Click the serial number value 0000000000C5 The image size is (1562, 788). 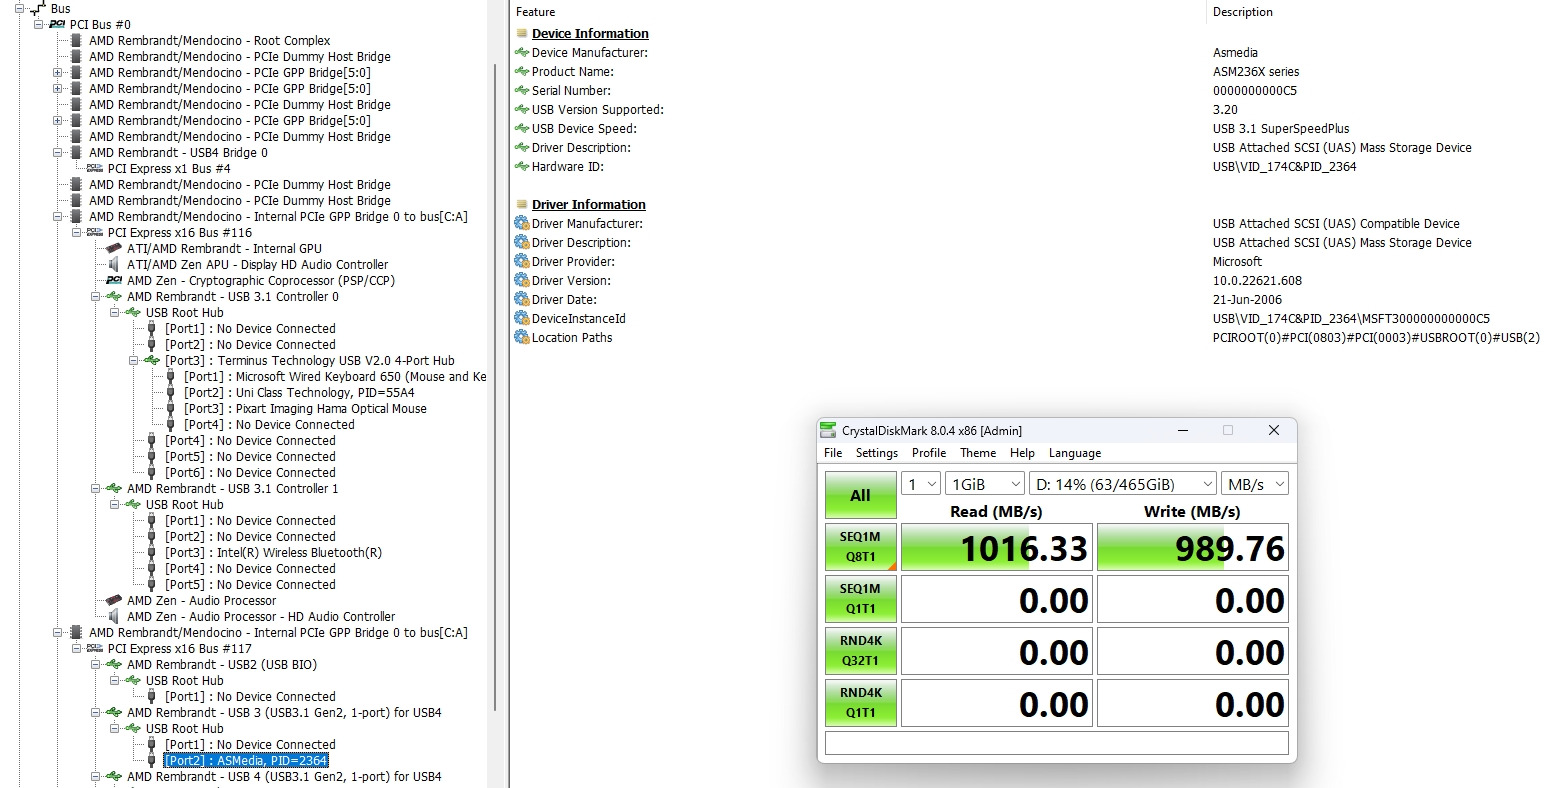pyautogui.click(x=1255, y=90)
